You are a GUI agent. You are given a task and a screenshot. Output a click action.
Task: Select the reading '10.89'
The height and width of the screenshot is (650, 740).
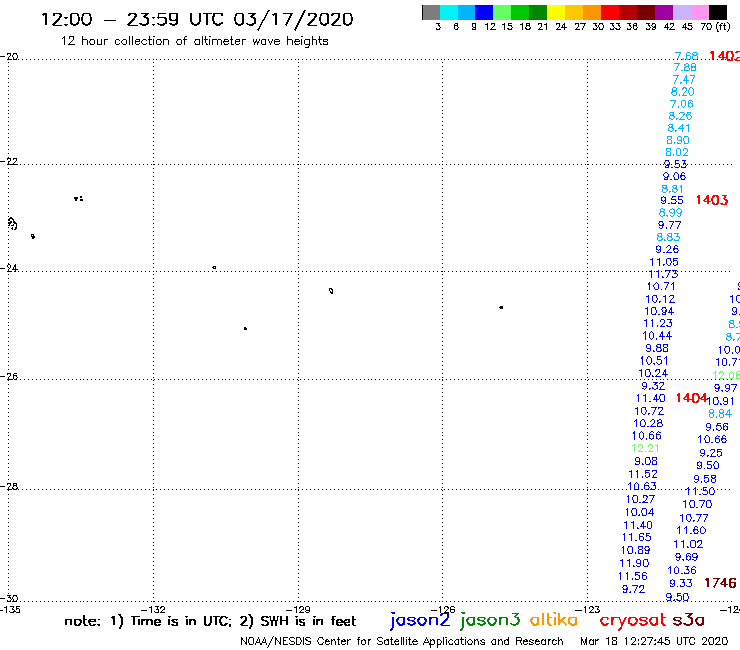635,550
